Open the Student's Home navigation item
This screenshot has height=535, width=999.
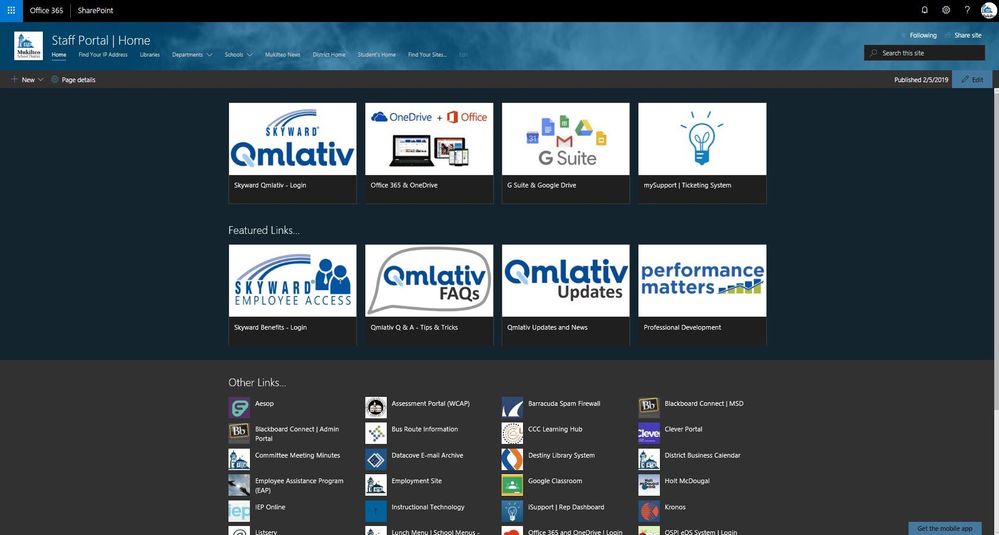[377, 55]
